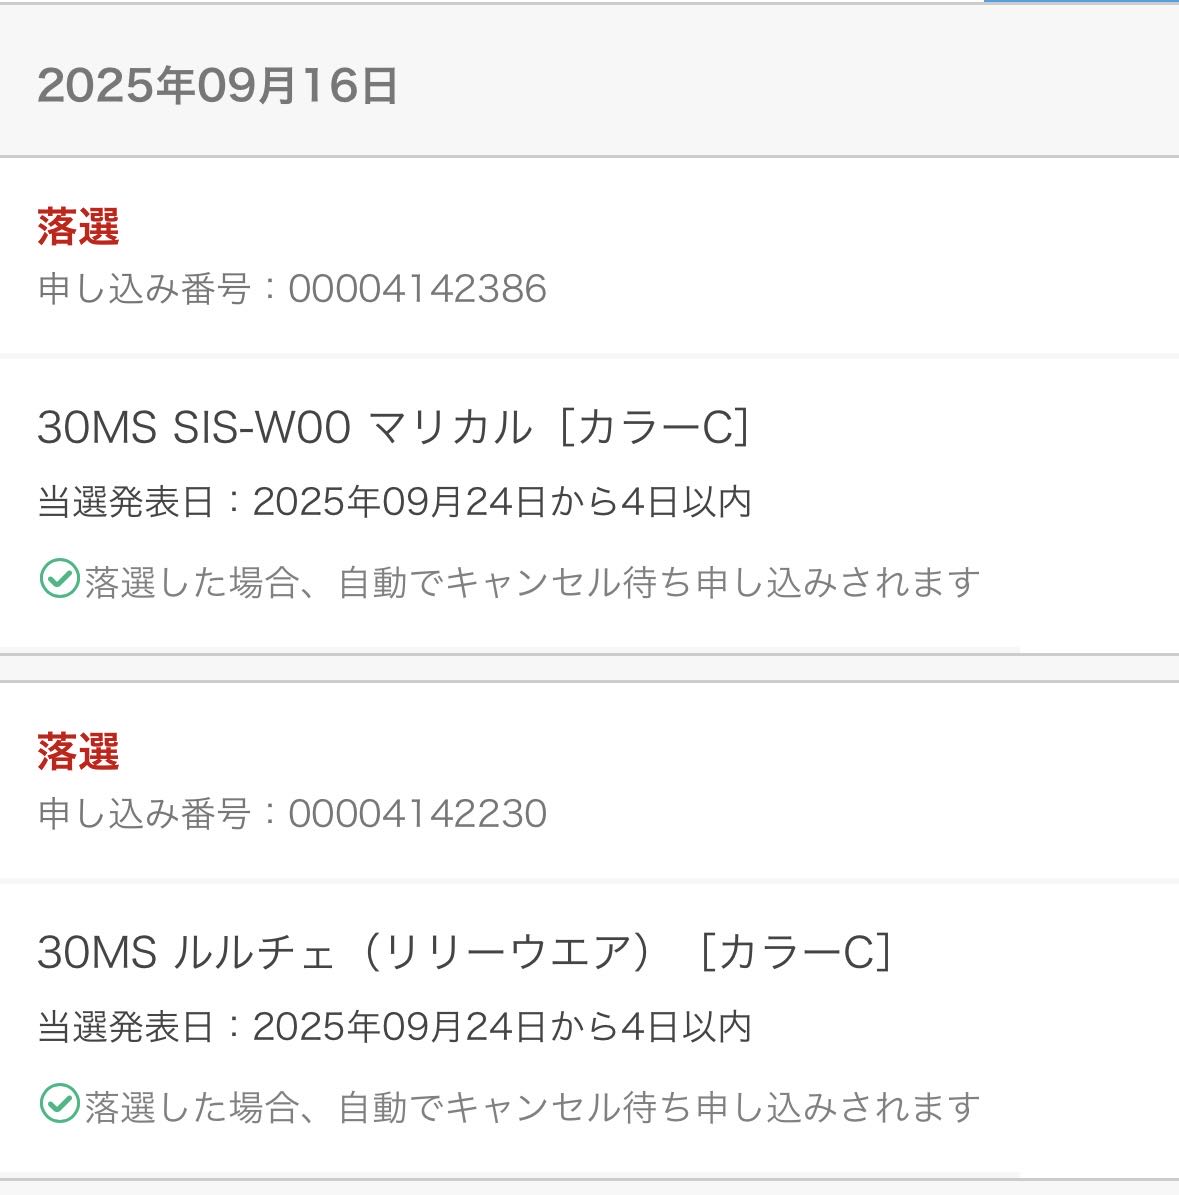Click the 2025年09月16日 date header
The height and width of the screenshot is (1195, 1179).
218,86
